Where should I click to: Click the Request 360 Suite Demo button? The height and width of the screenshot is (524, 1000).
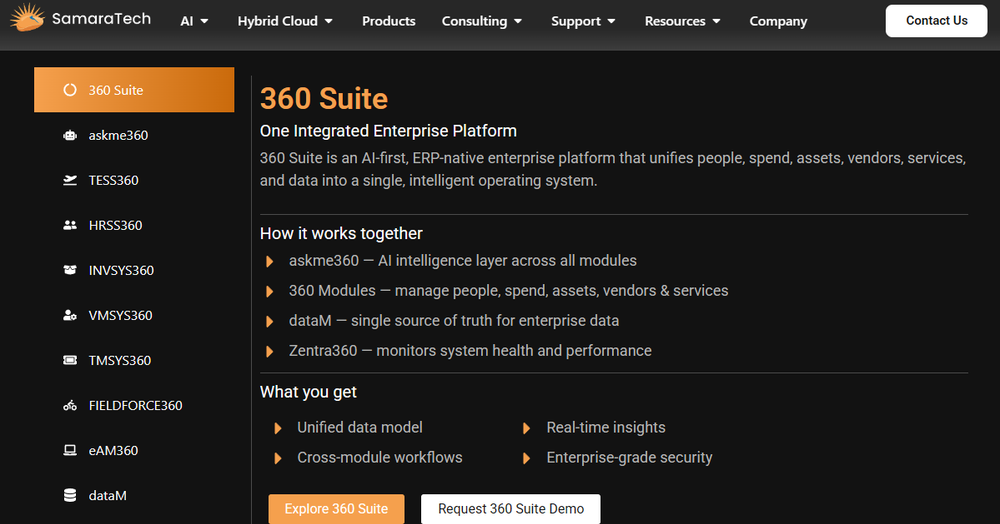tap(511, 509)
